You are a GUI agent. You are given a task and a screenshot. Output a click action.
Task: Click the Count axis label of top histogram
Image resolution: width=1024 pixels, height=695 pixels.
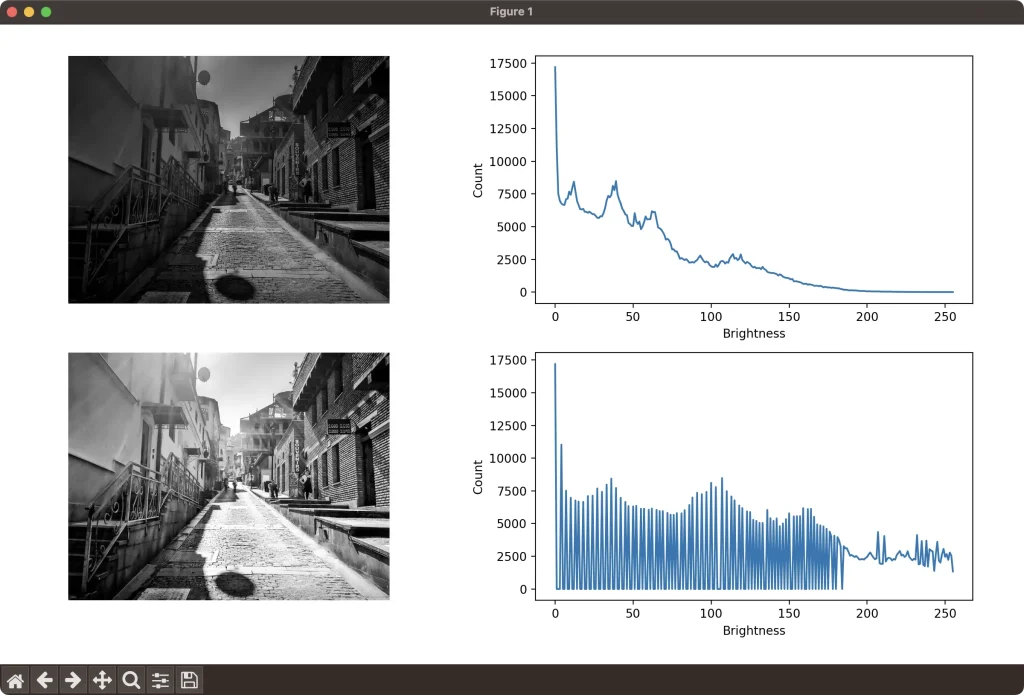478,179
